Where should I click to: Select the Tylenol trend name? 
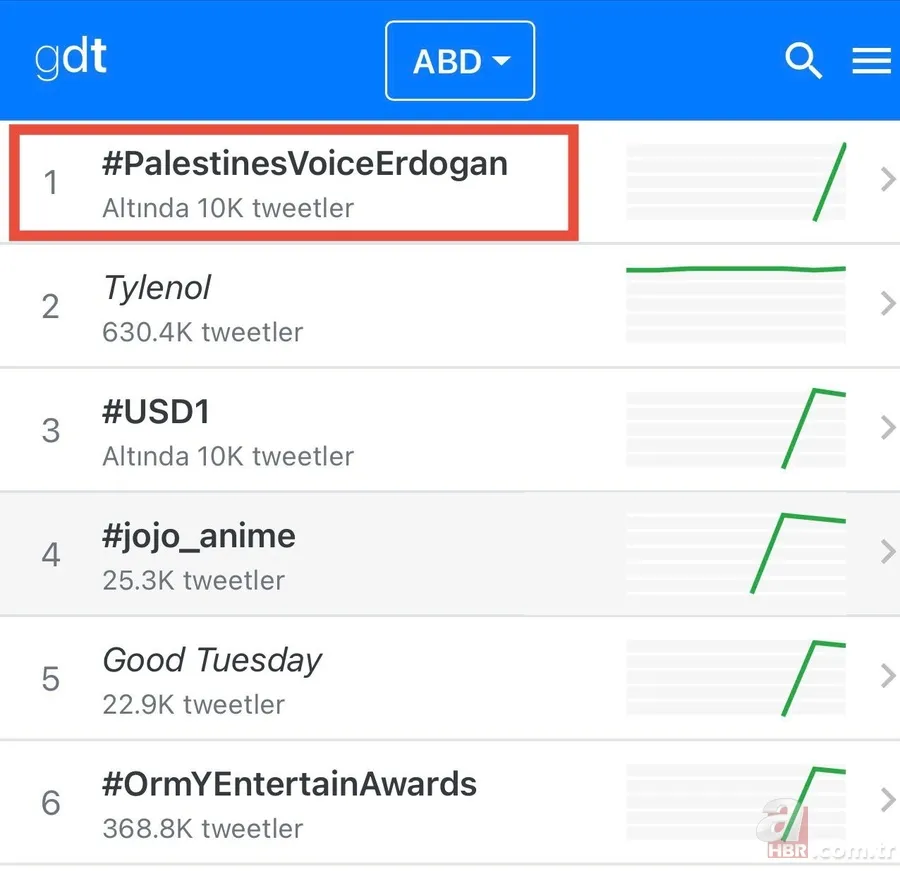pyautogui.click(x=156, y=288)
